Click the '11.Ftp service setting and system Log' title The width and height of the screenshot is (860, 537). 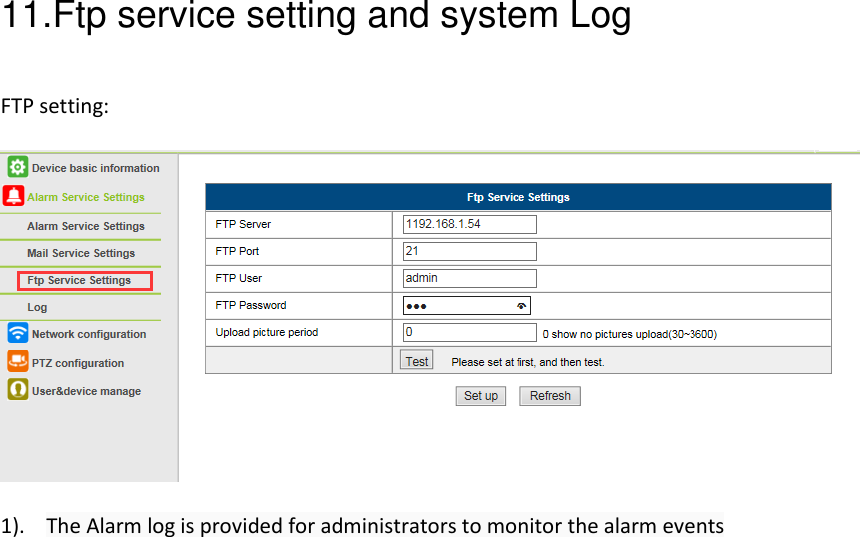tap(316, 15)
